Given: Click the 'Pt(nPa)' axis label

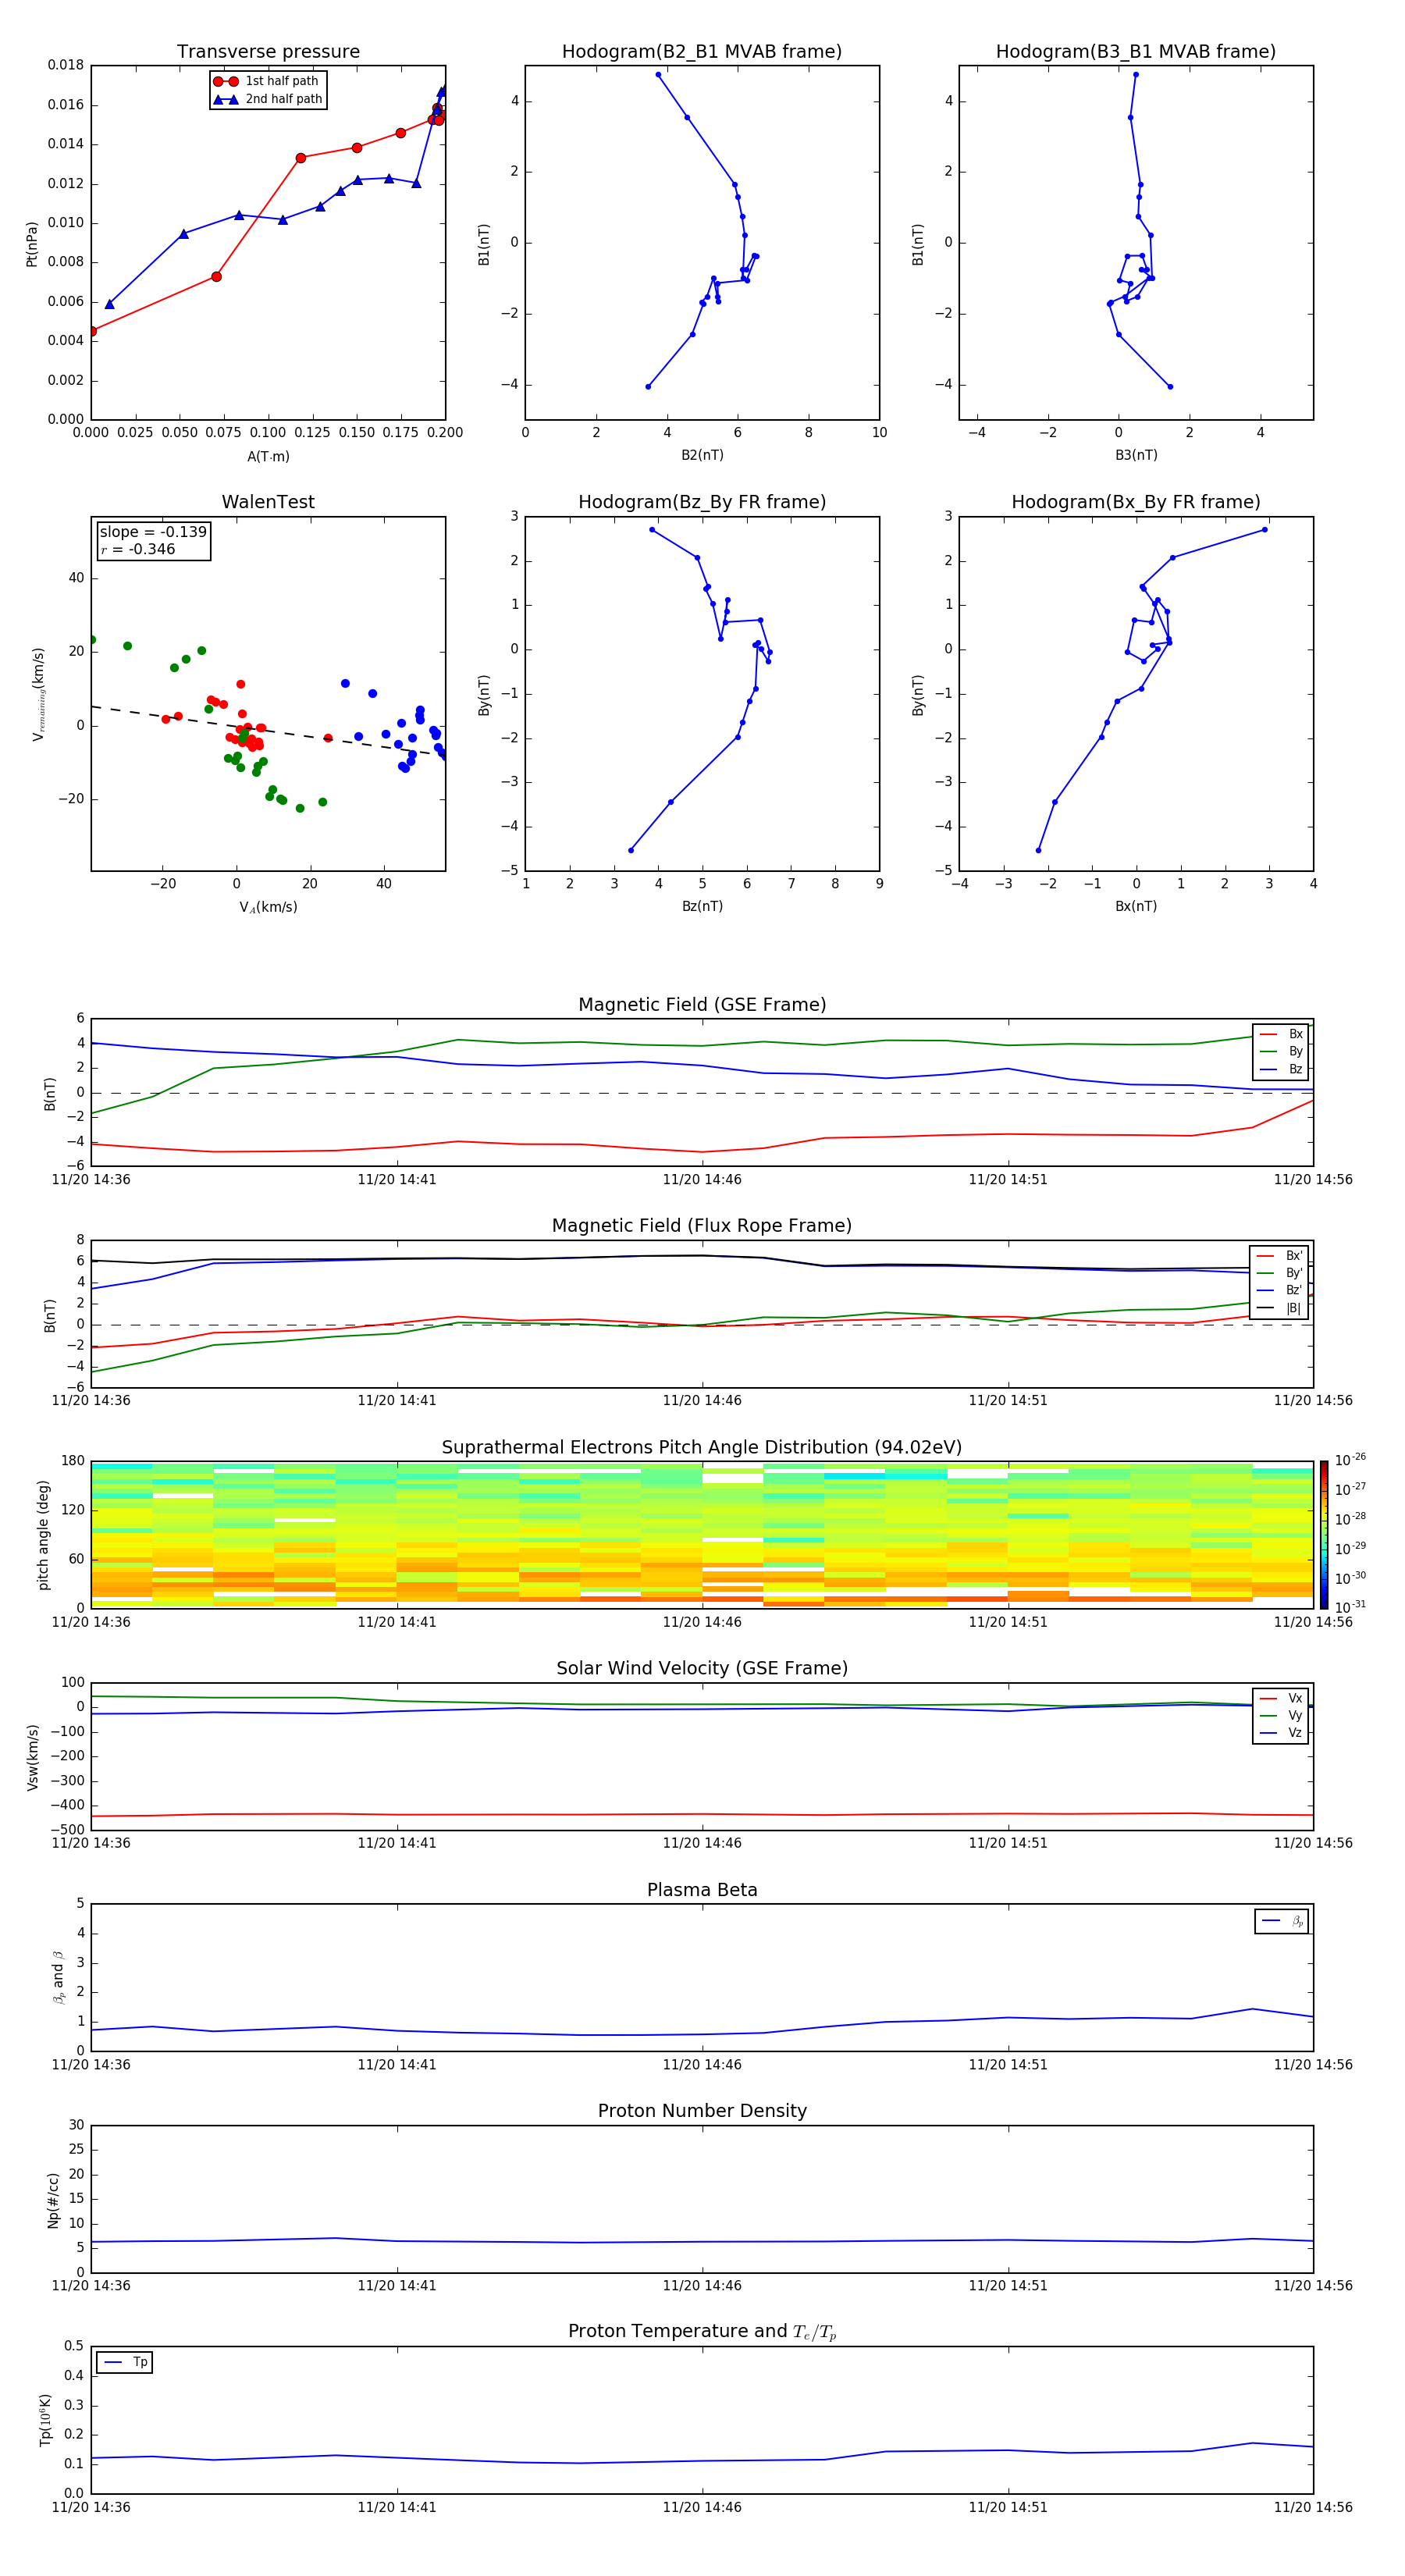Looking at the screenshot, I should pyautogui.click(x=32, y=243).
